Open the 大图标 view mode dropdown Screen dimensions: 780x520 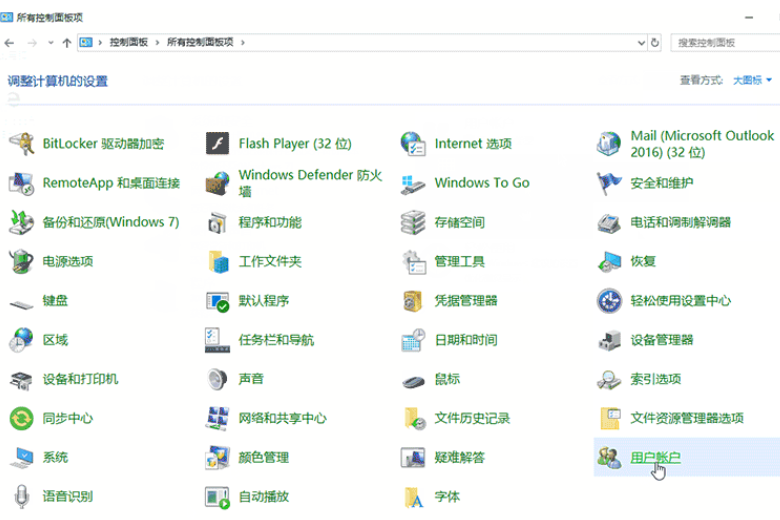point(752,80)
